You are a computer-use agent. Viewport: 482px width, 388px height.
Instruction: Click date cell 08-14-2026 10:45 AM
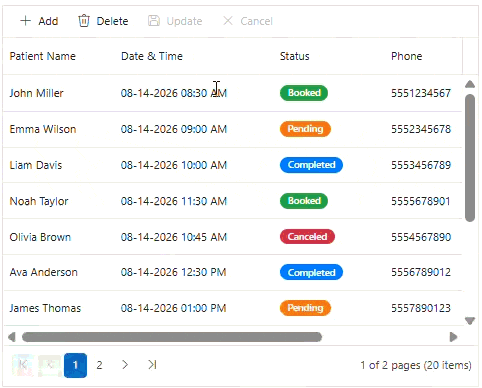[174, 237]
